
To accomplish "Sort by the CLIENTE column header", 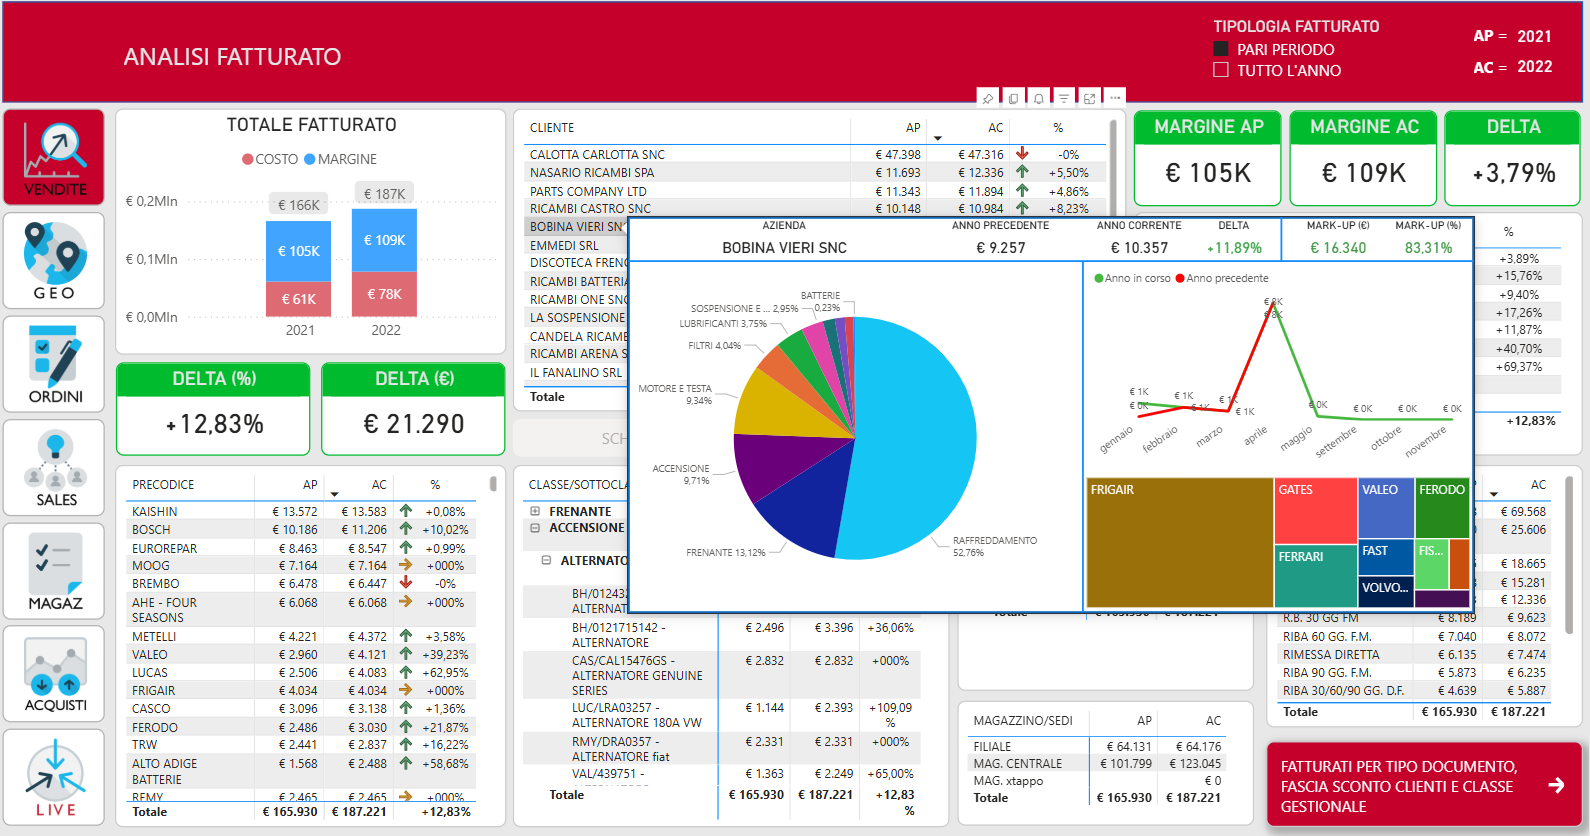I will click(552, 128).
